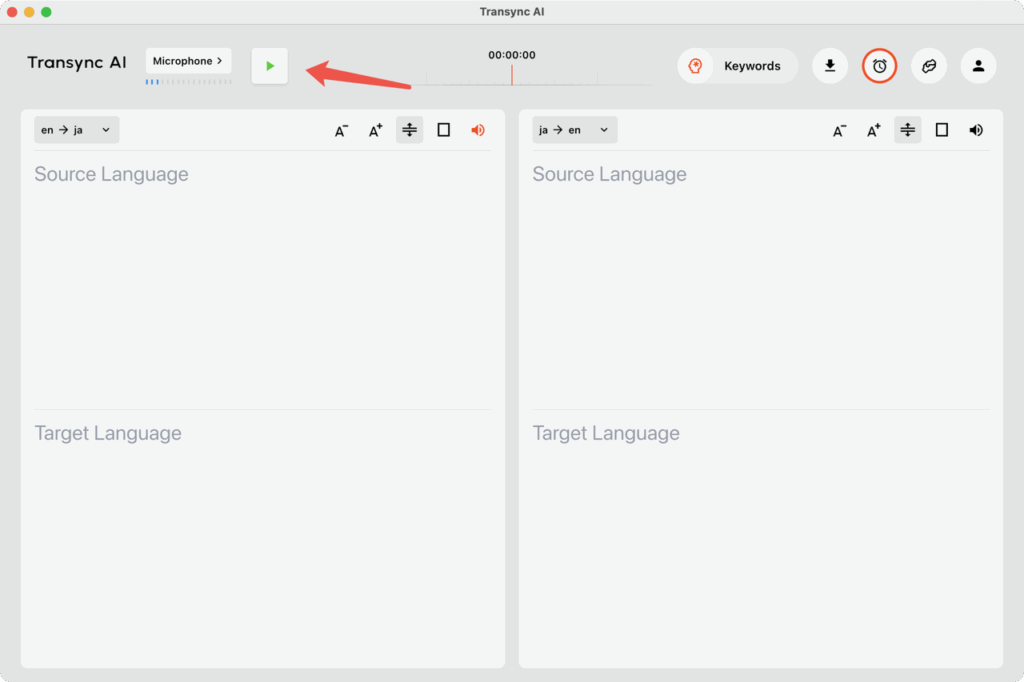Open the Keywords panel
The image size is (1024, 682).
point(738,66)
